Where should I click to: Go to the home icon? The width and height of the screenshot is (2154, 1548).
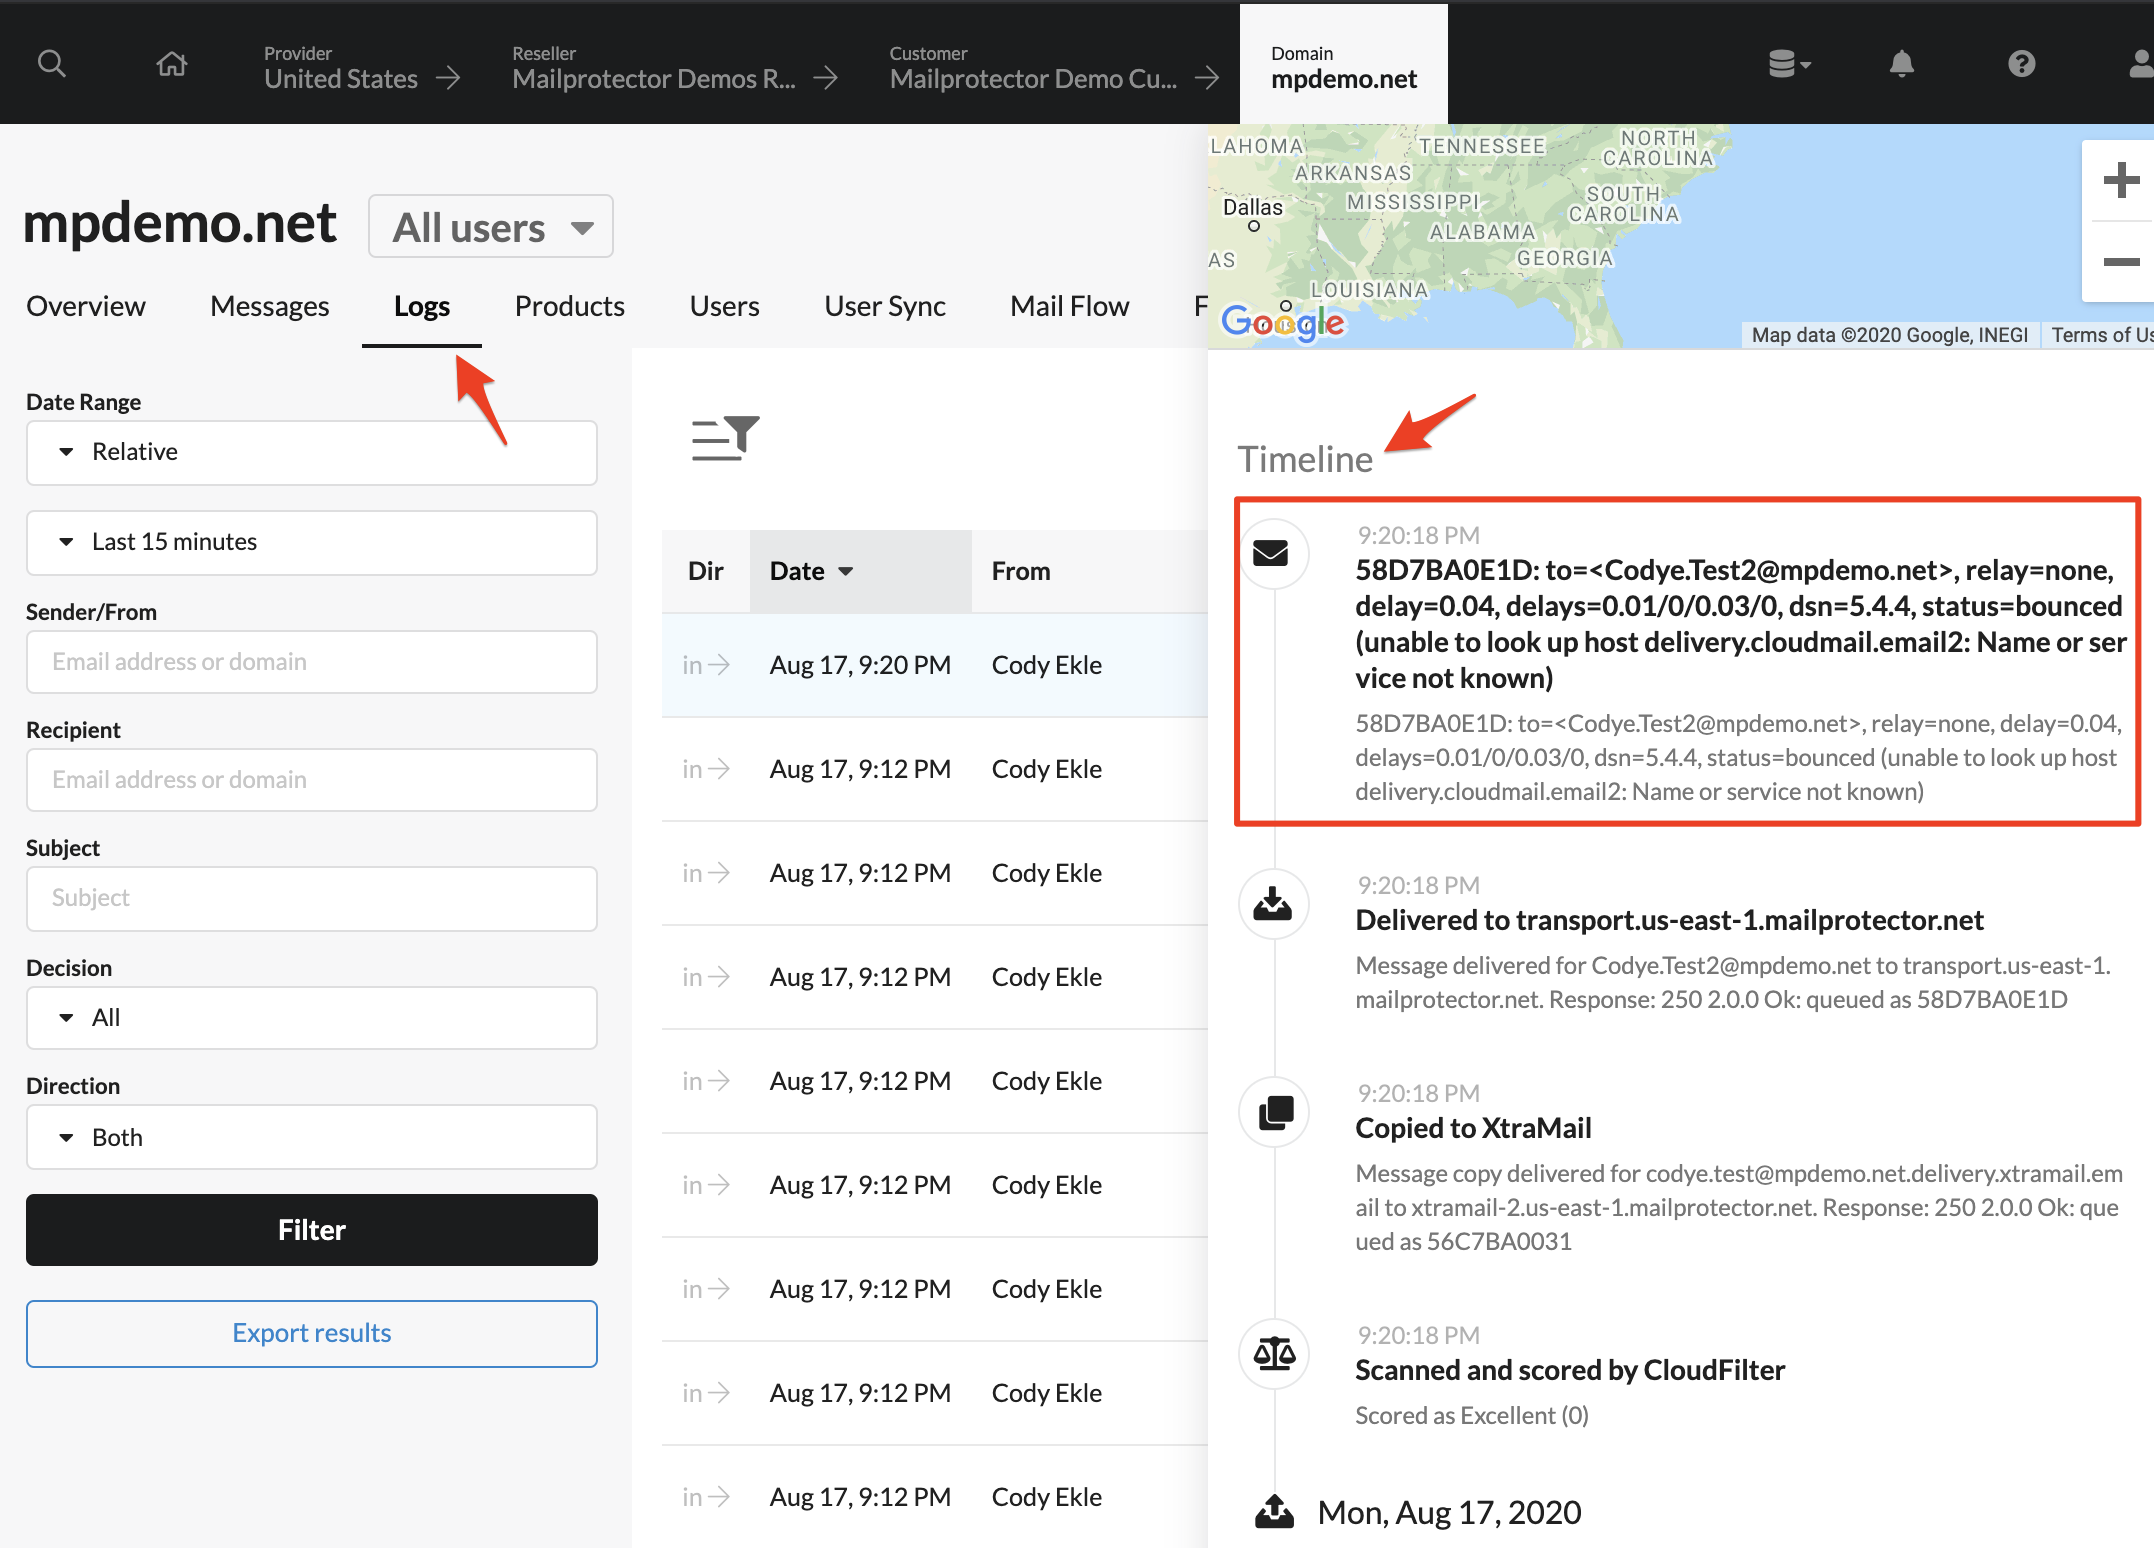(x=172, y=64)
